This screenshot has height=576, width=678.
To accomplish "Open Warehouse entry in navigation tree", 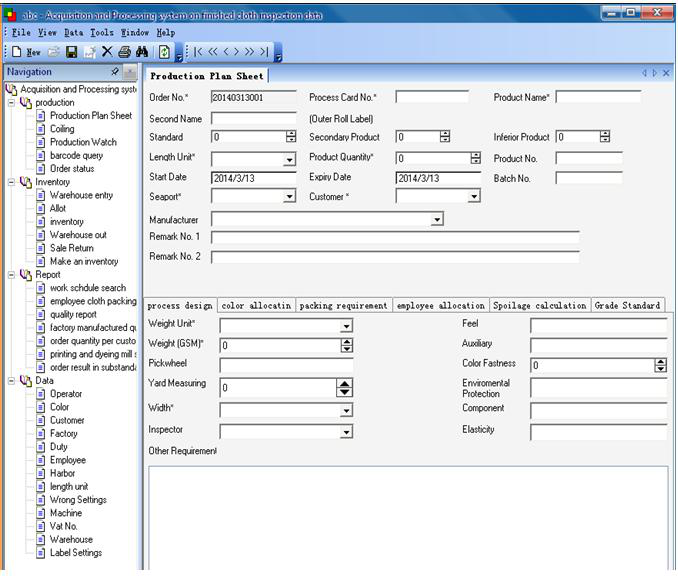I will coord(81,195).
